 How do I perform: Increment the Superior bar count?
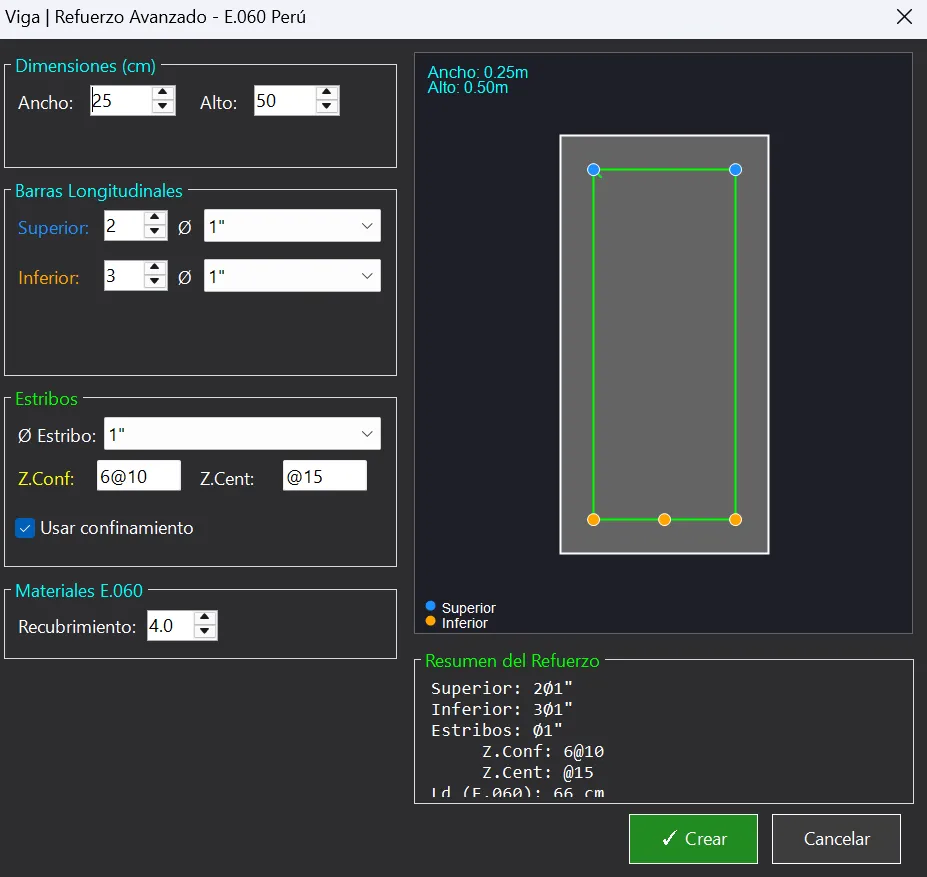tap(155, 218)
